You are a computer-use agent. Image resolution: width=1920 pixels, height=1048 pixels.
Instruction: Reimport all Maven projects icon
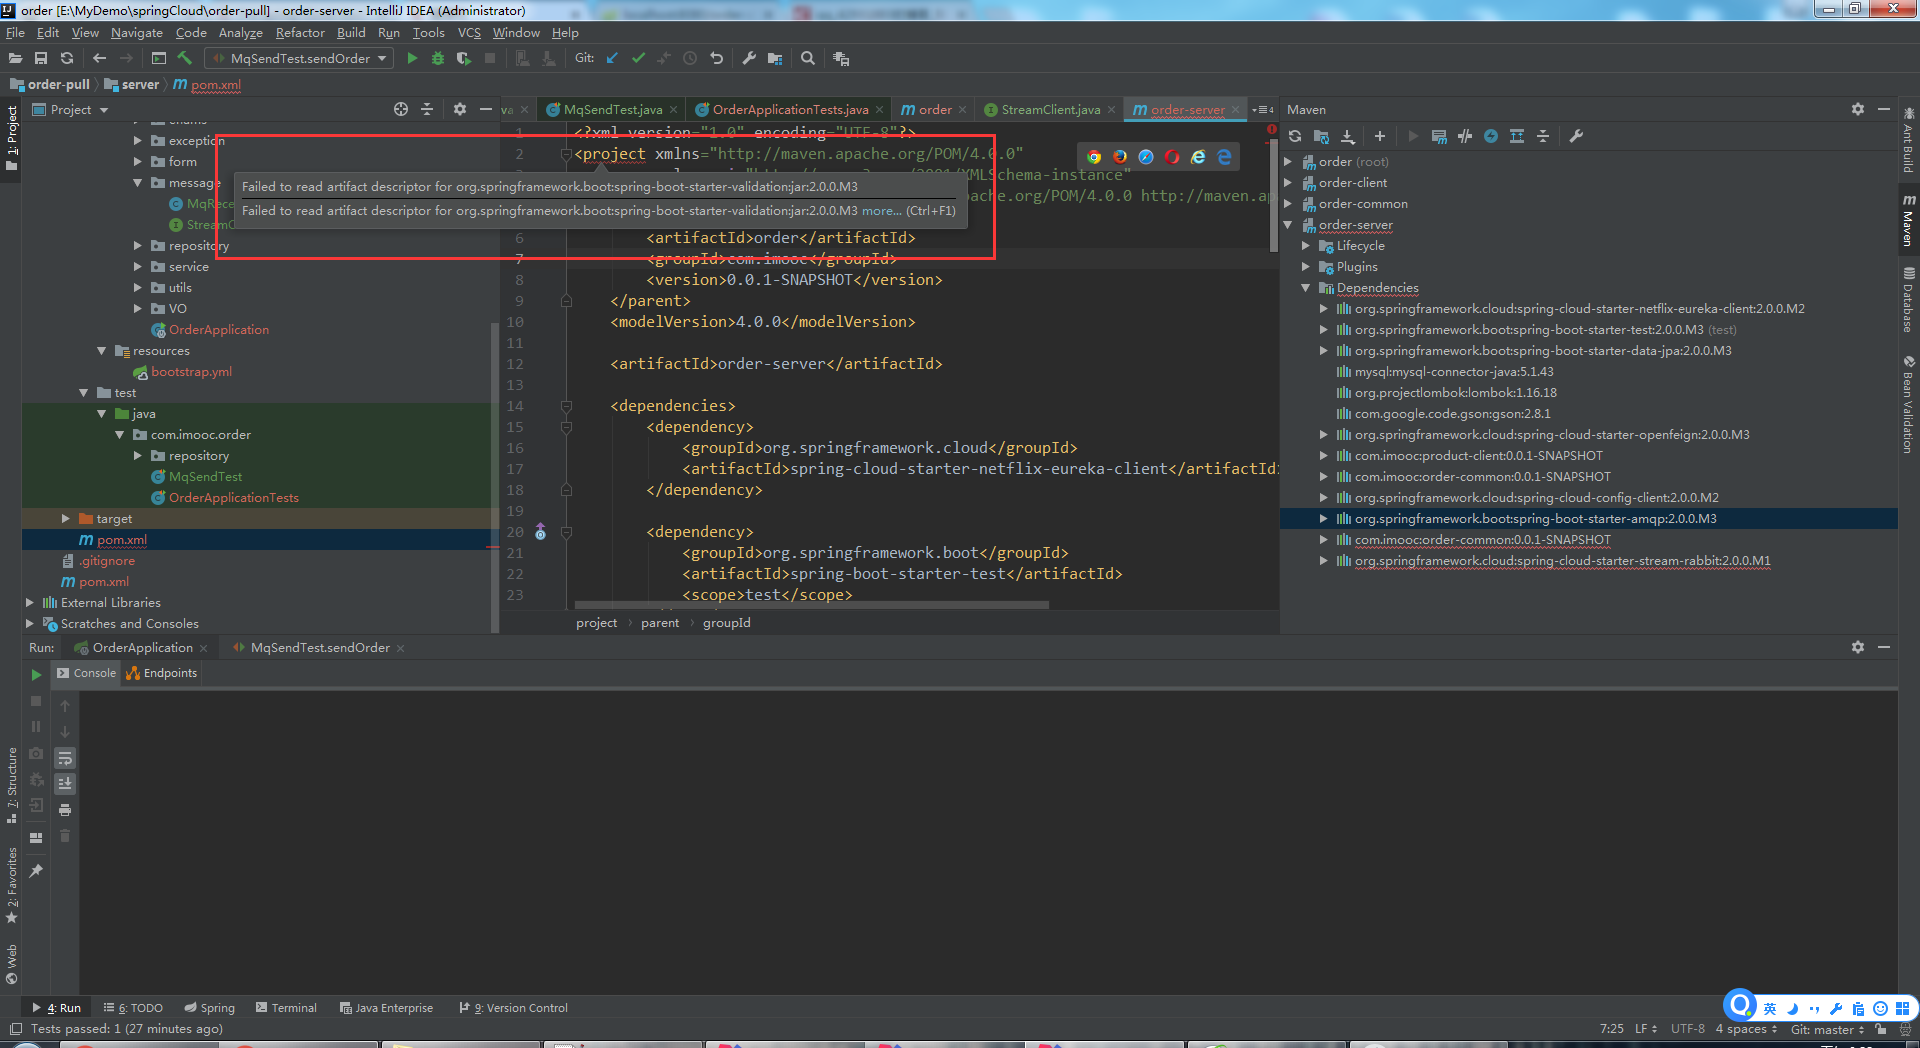(1295, 136)
